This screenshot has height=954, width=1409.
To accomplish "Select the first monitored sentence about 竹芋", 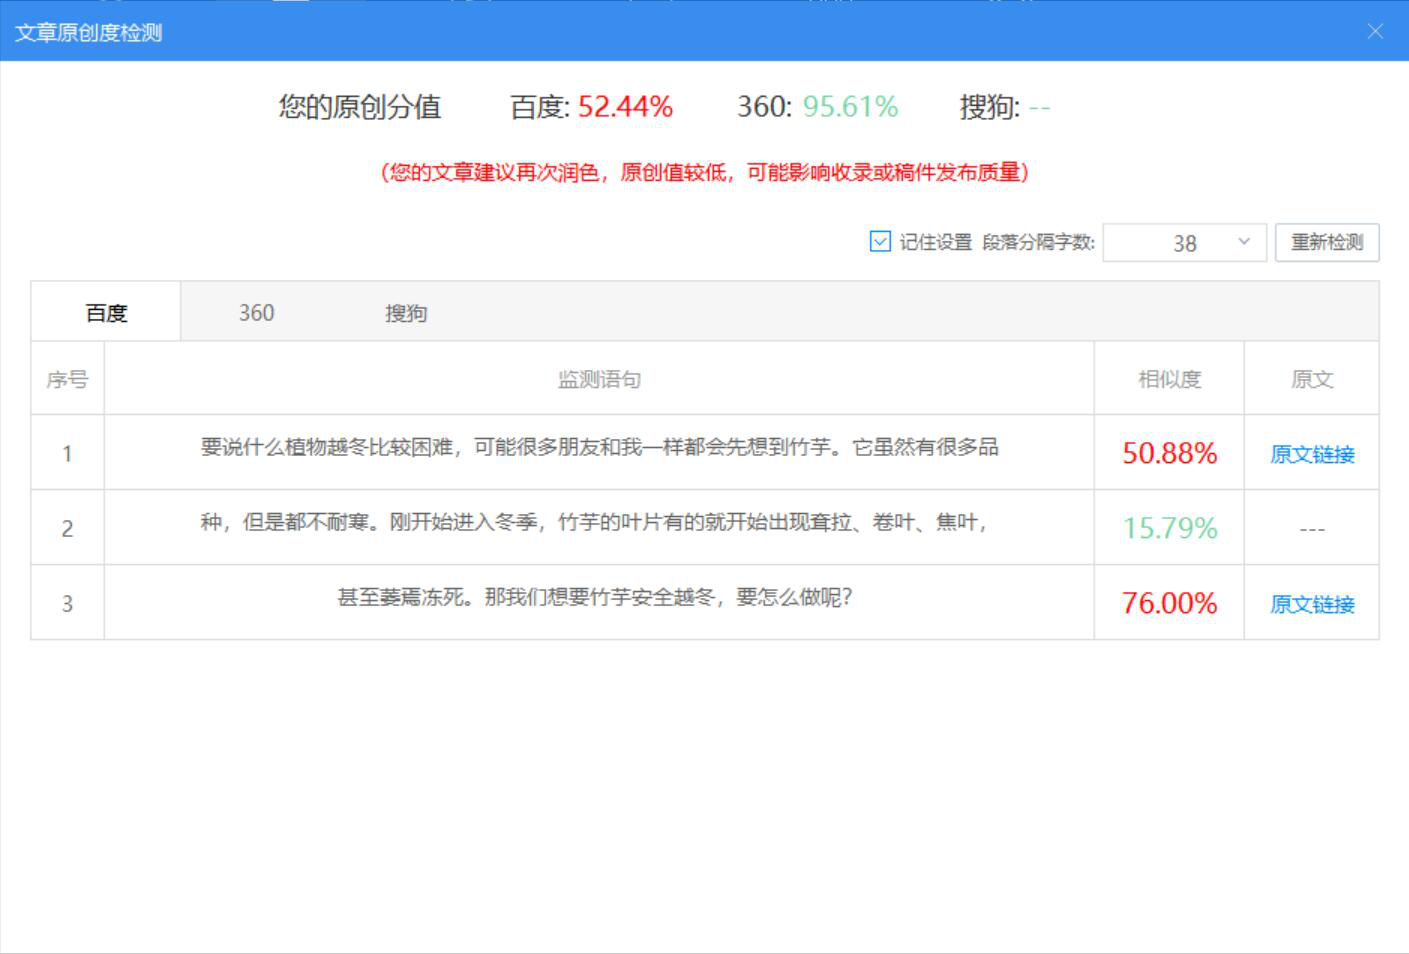I will (598, 452).
